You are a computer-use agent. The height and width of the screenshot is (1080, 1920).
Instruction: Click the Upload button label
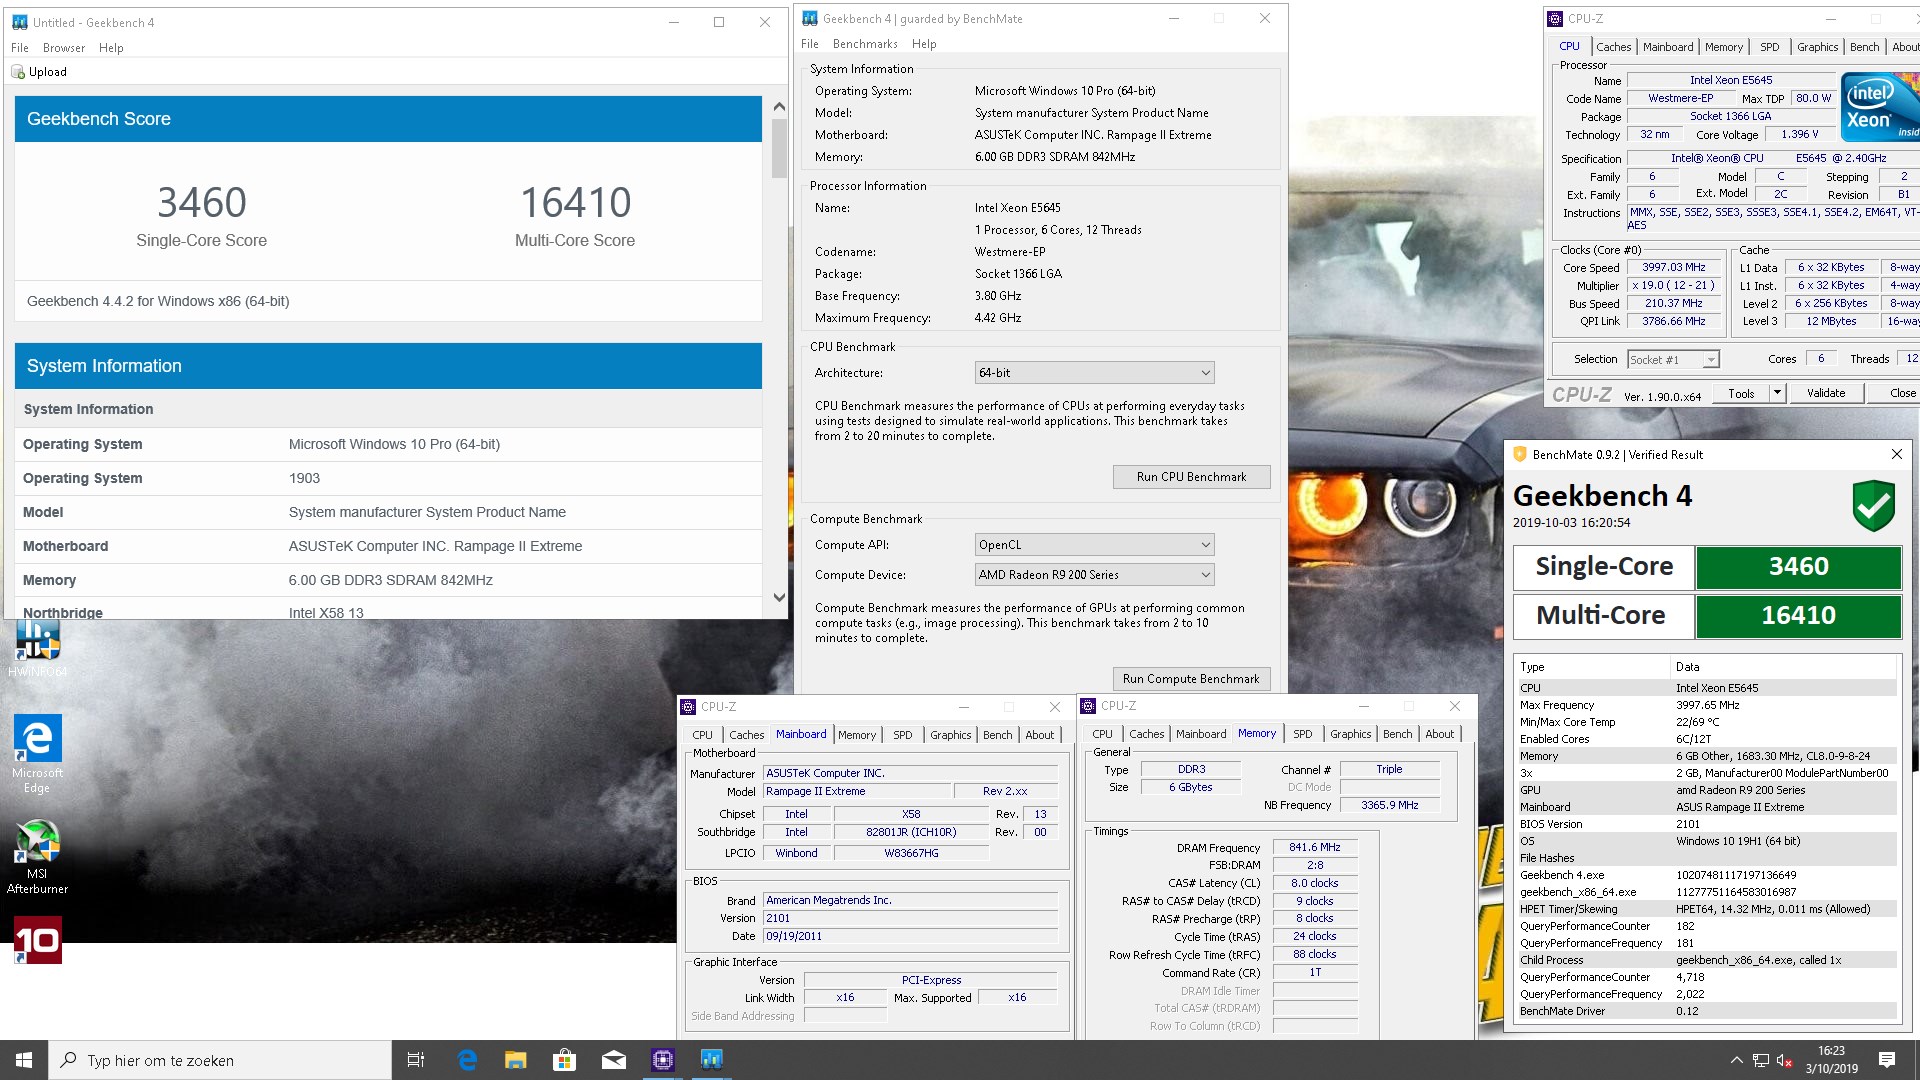tap(48, 72)
